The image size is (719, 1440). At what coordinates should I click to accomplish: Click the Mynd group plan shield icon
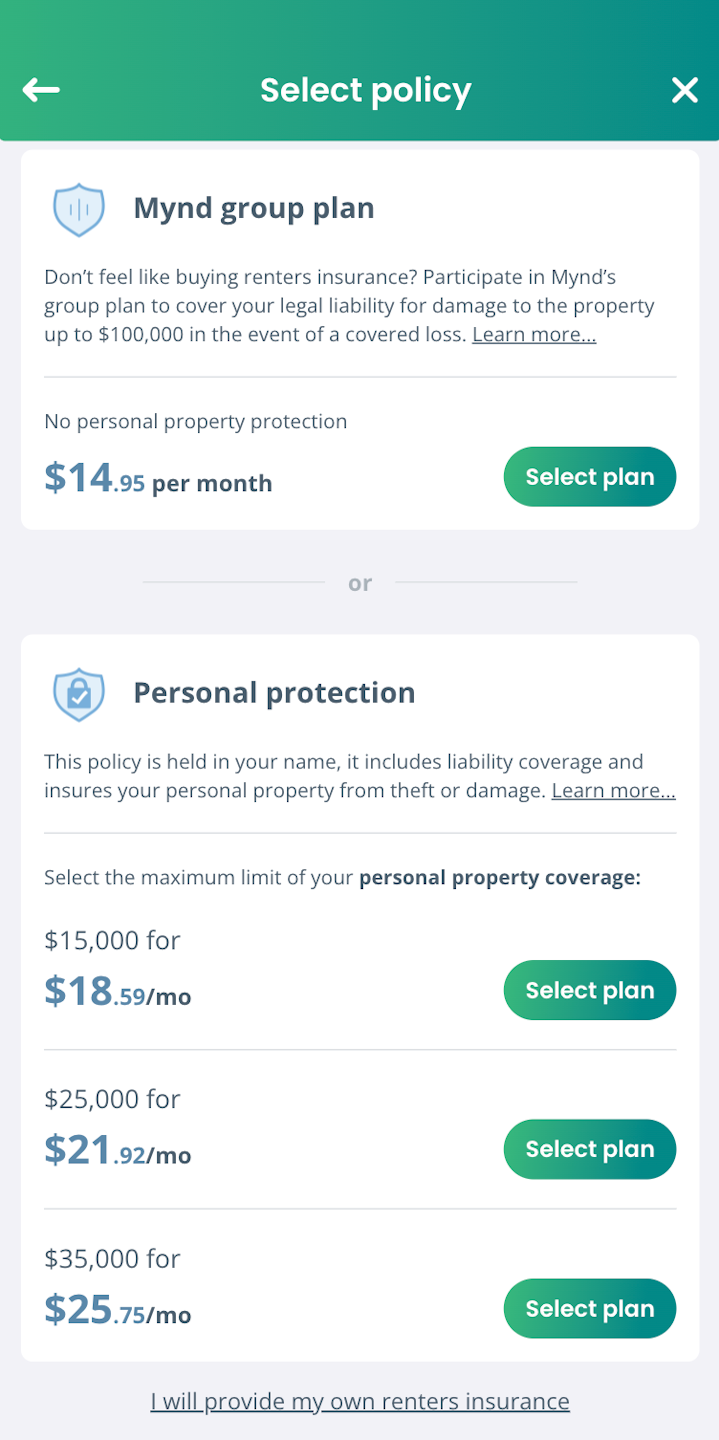tap(79, 209)
